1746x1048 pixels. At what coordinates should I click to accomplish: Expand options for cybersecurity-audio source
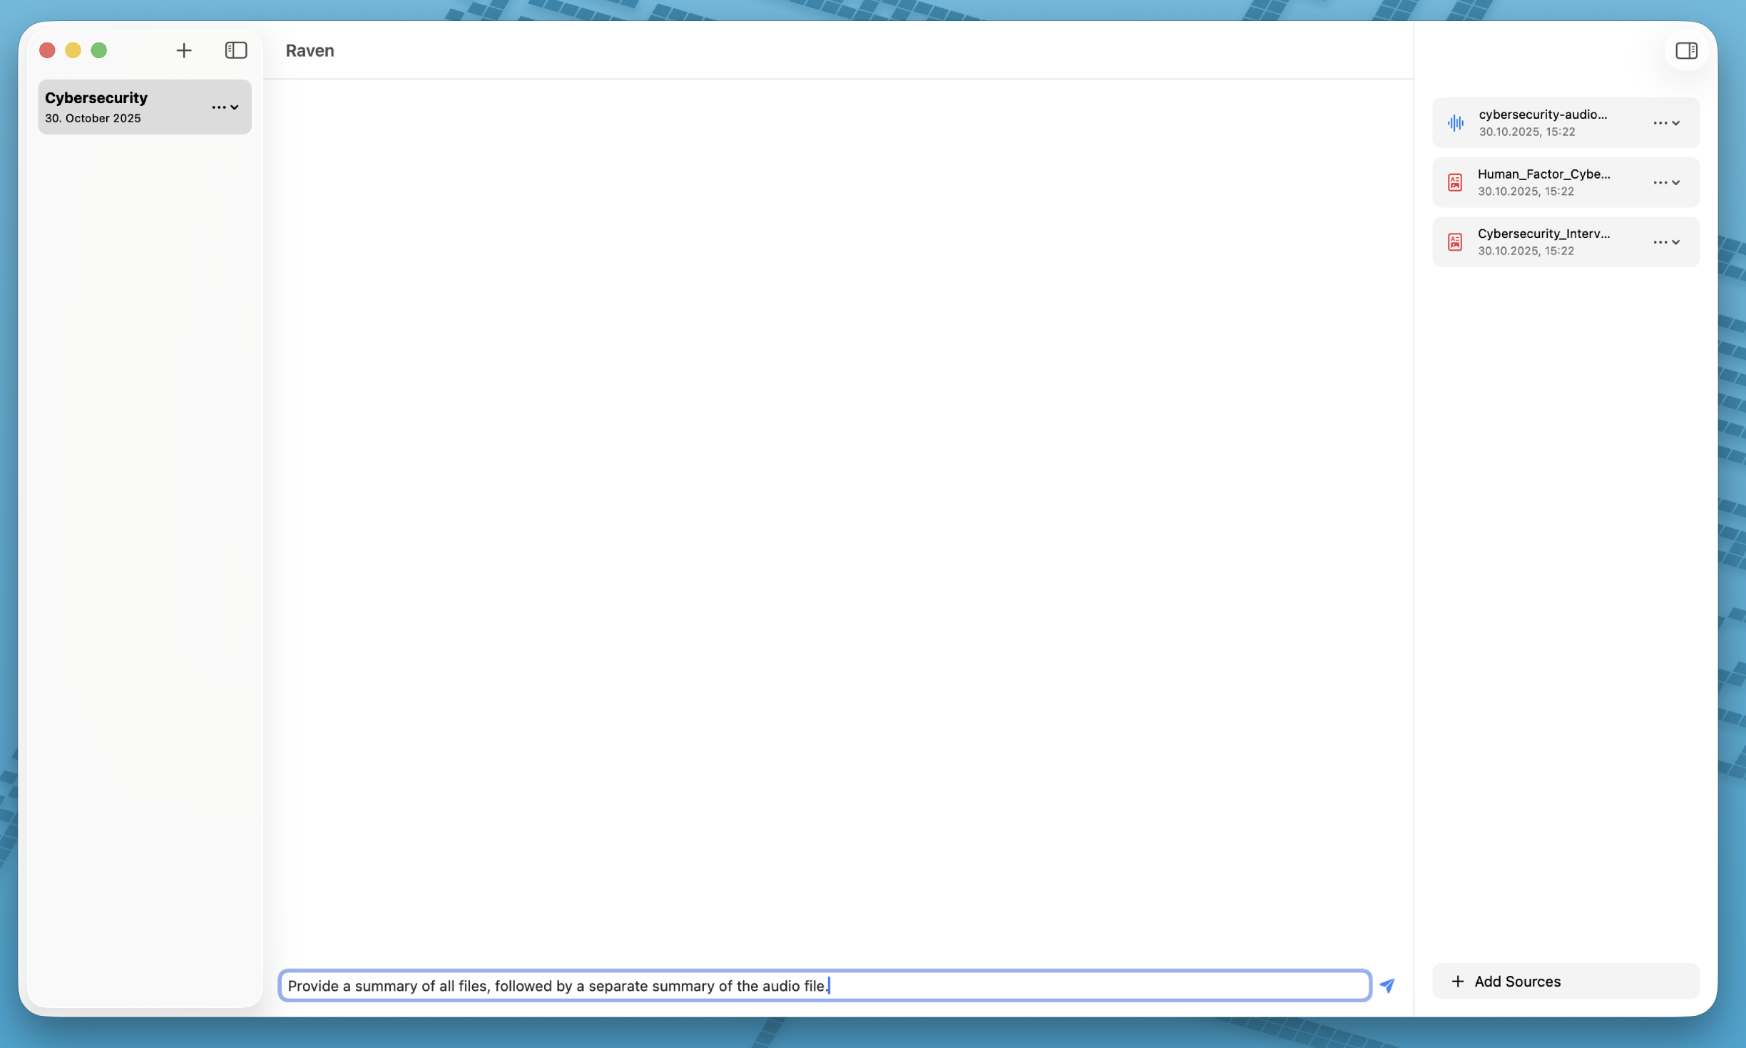[1666, 123]
